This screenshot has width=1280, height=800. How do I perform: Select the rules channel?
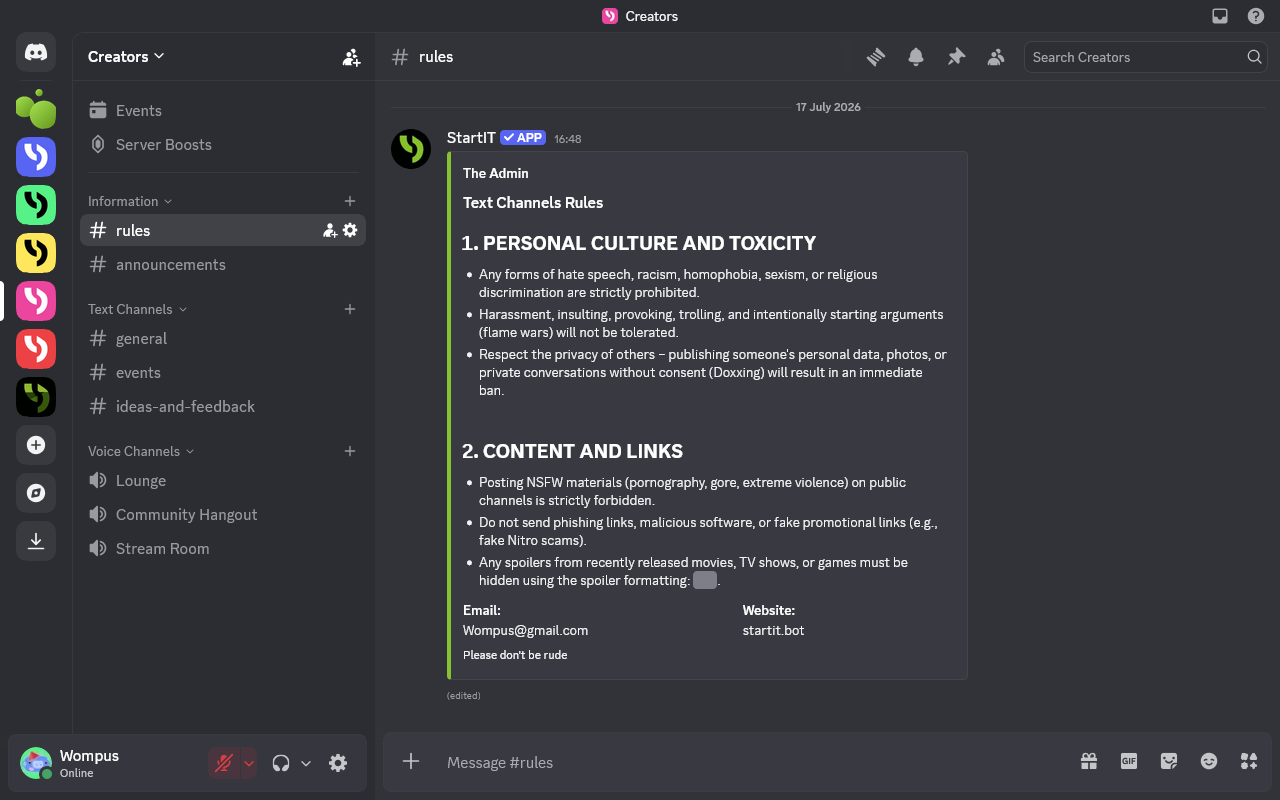pyautogui.click(x=223, y=230)
